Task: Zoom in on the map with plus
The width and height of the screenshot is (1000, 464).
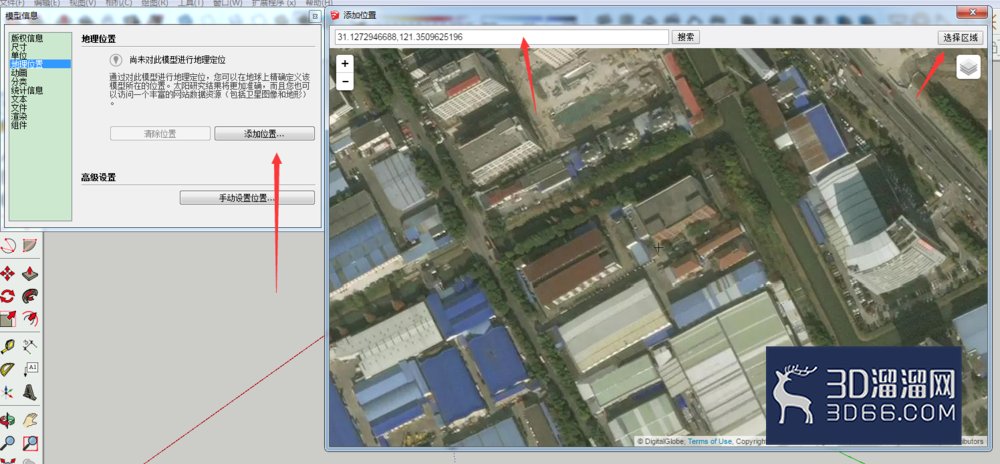Action: coord(344,64)
